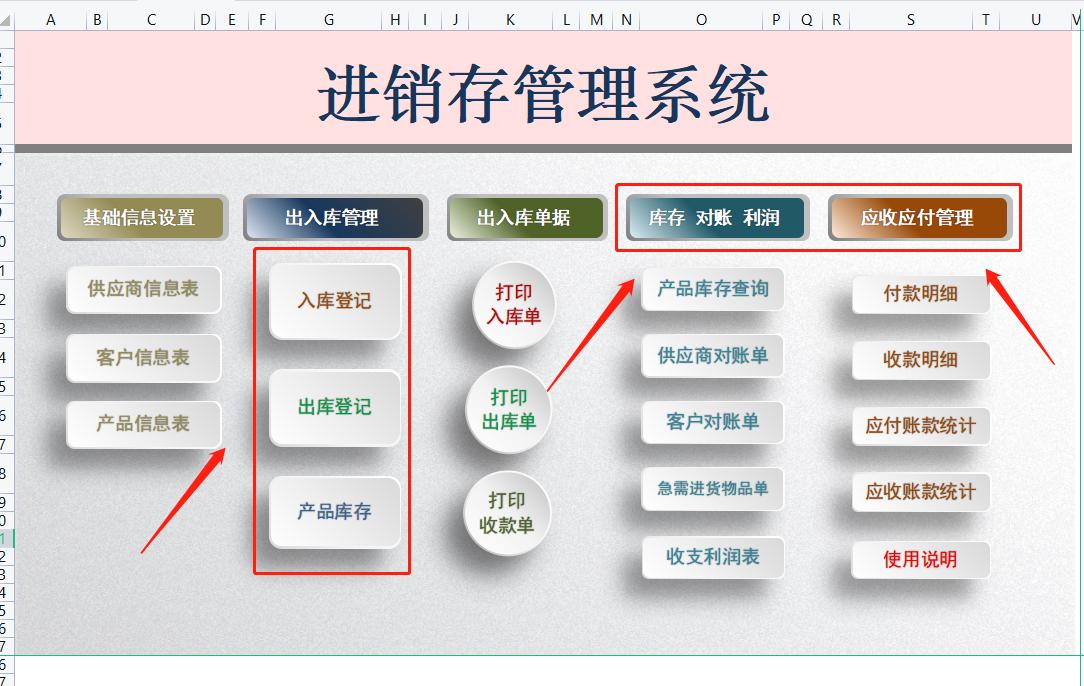Open 入库登记 for entering stock-in records
The width and height of the screenshot is (1084, 686).
(x=334, y=300)
